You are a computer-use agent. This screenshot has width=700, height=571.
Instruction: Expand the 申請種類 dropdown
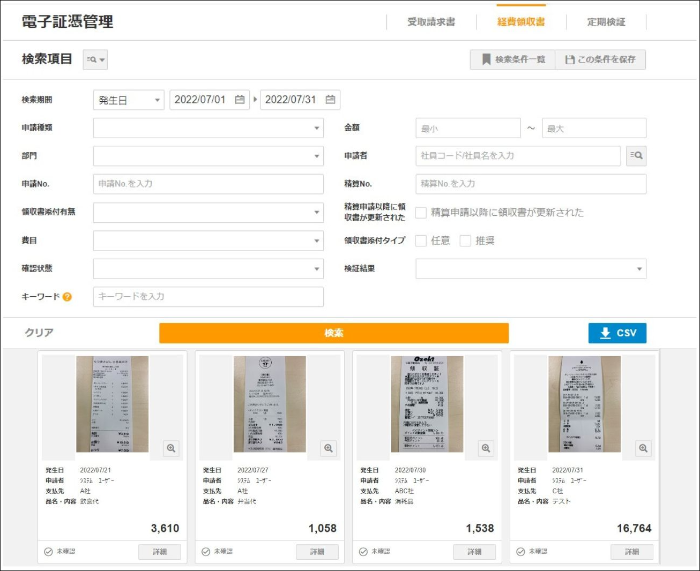click(208, 128)
